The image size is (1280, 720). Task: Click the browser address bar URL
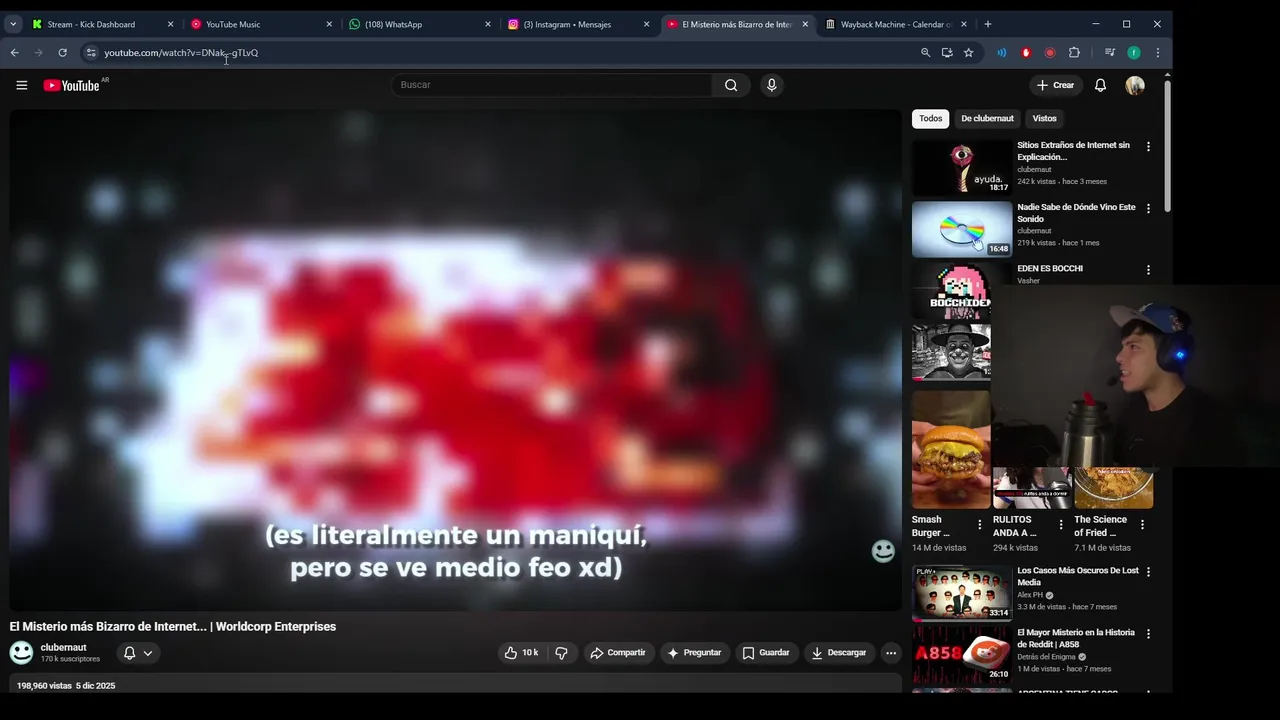pyautogui.click(x=181, y=52)
